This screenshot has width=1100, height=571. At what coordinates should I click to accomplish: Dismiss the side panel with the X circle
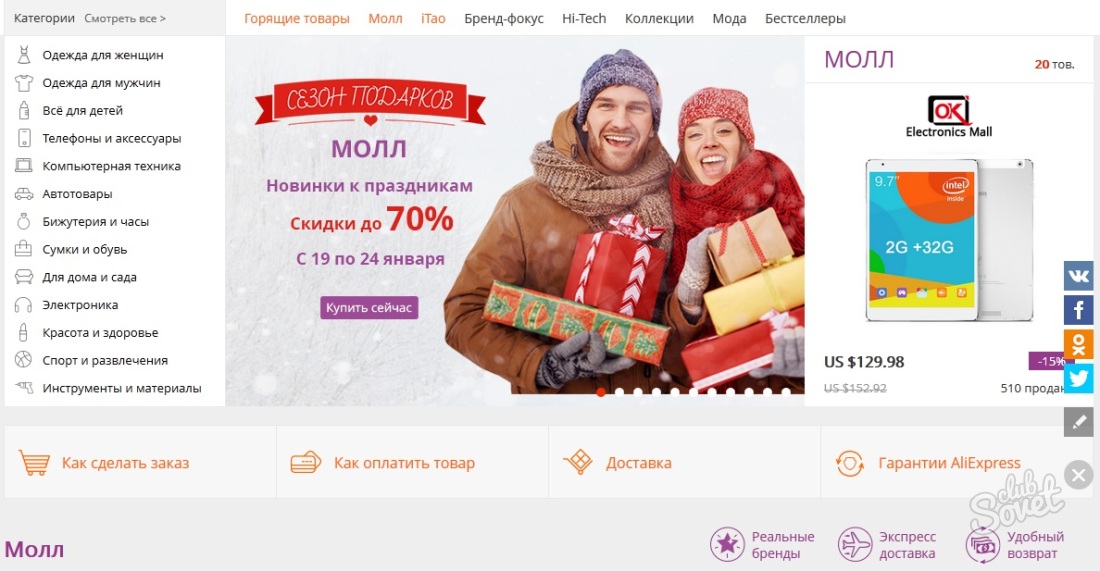pyautogui.click(x=1078, y=475)
